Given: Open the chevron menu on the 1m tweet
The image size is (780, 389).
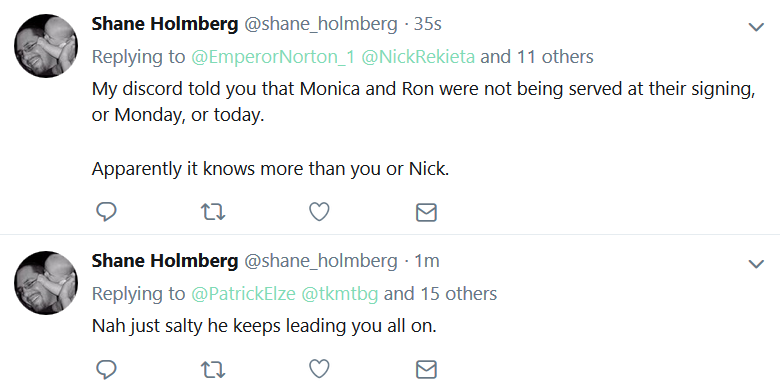Looking at the screenshot, I should tap(756, 264).
